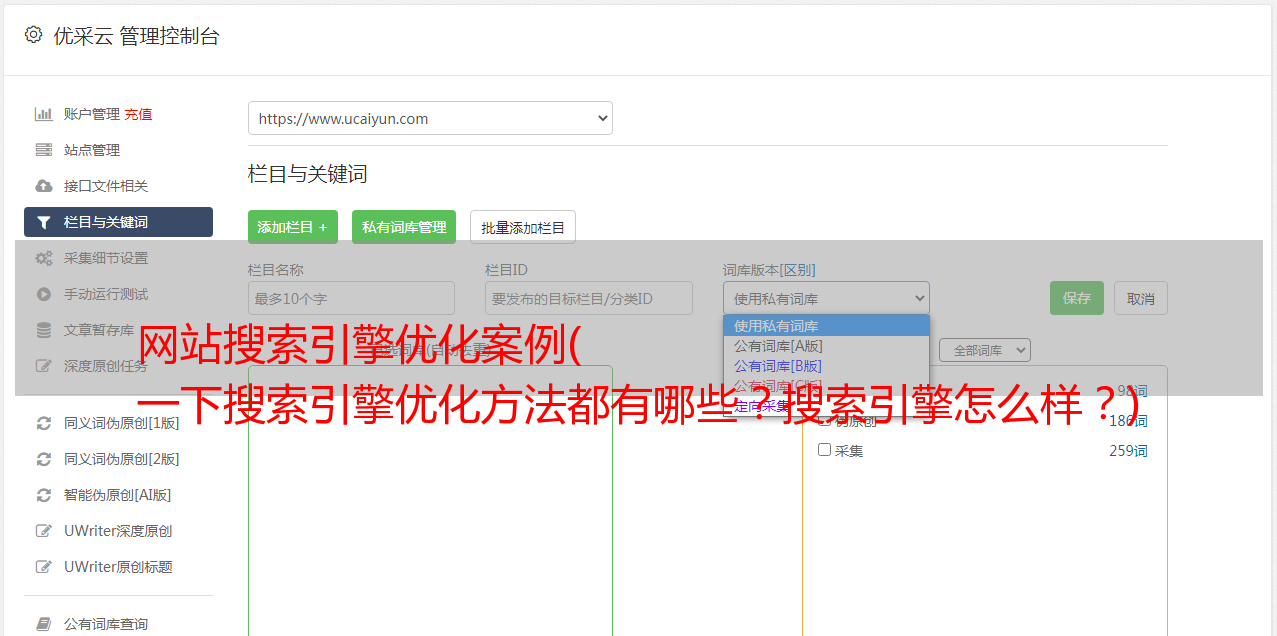
Task: Open UWriter深度原创 in the sidebar
Action: [x=118, y=531]
